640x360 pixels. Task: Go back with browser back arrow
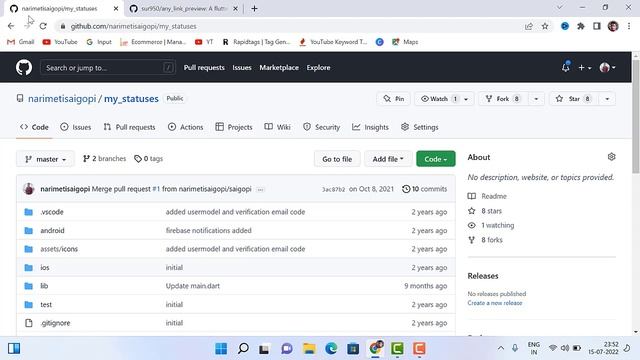(x=11, y=26)
